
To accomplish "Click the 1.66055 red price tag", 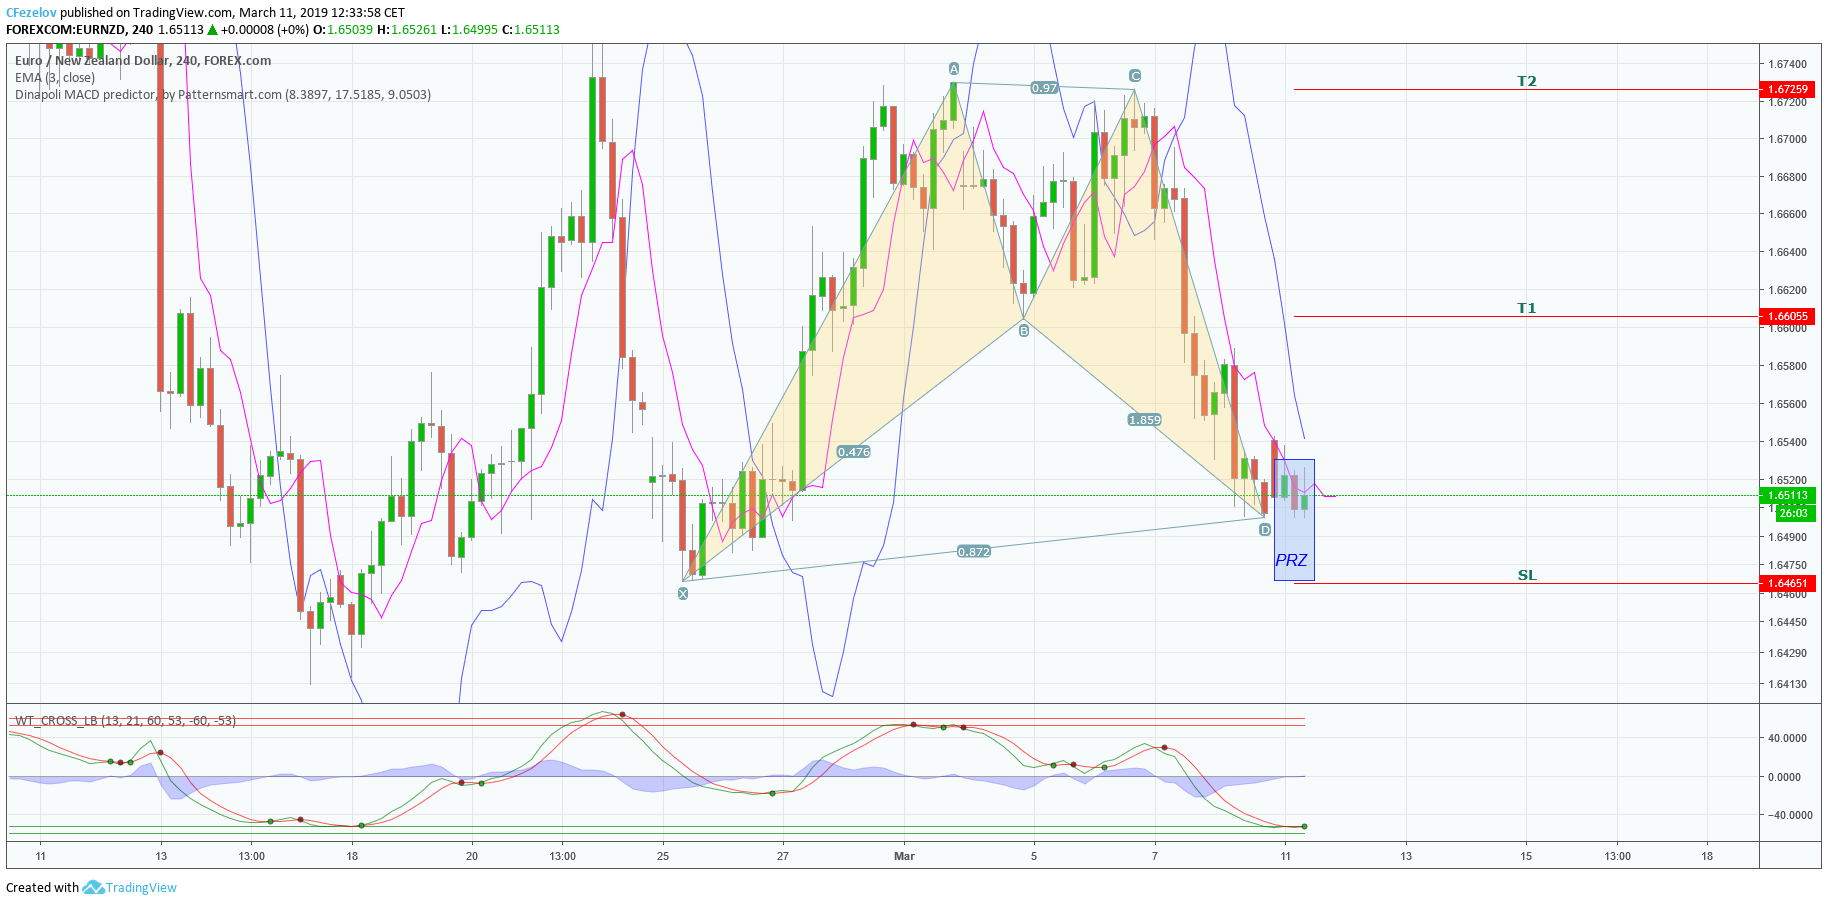I will click(x=1787, y=316).
